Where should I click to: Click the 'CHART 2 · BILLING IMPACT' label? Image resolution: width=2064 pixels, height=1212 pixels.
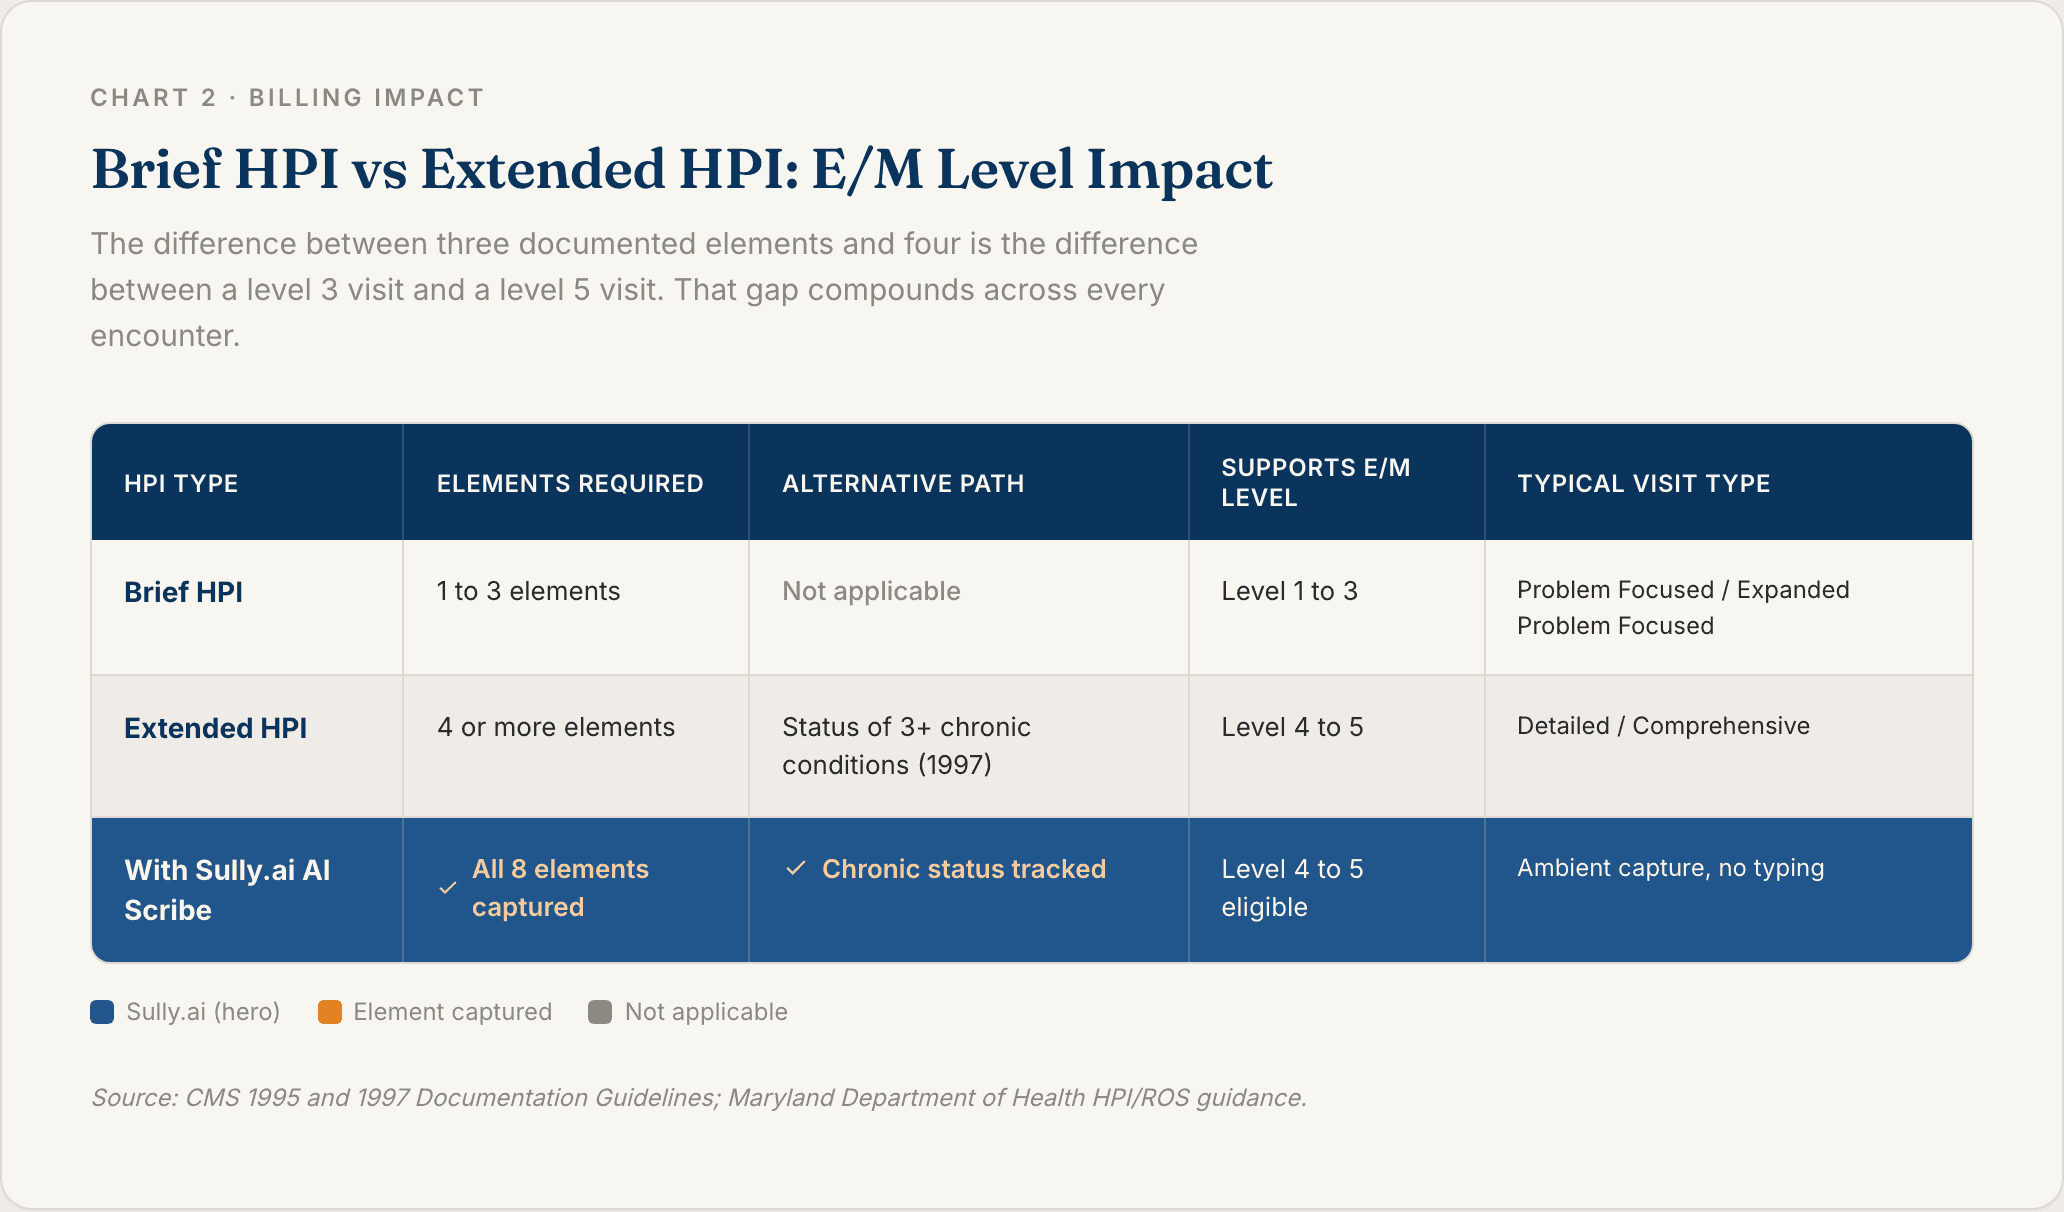click(288, 97)
